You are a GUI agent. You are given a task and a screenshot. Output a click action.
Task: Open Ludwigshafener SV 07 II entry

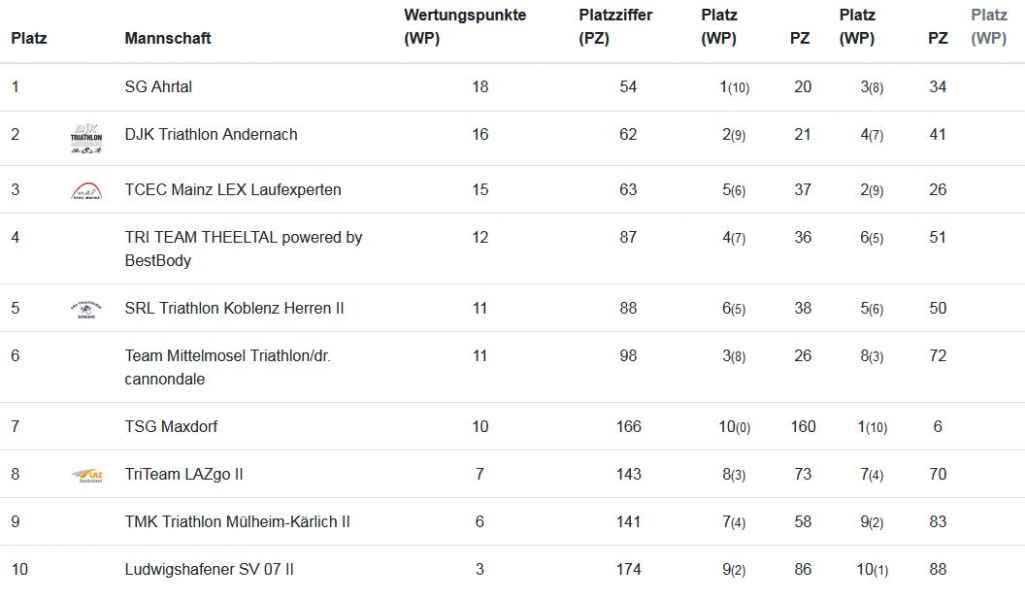pos(209,570)
